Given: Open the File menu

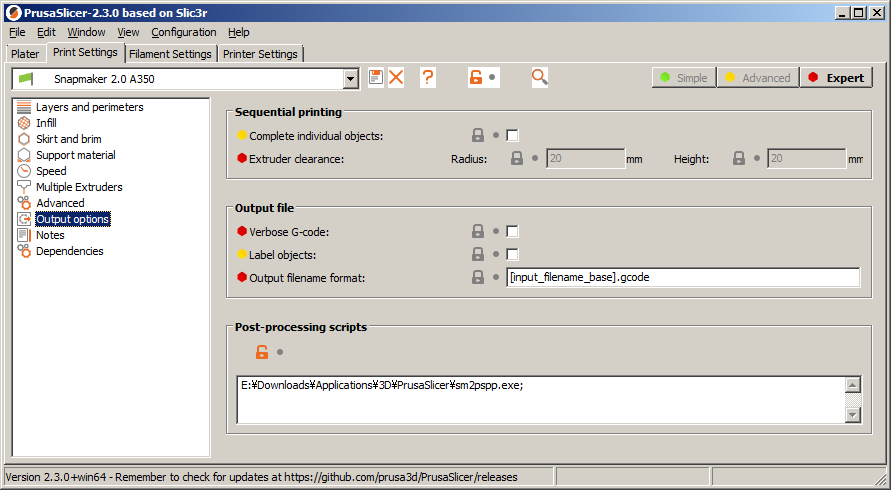Looking at the screenshot, I should 17,32.
